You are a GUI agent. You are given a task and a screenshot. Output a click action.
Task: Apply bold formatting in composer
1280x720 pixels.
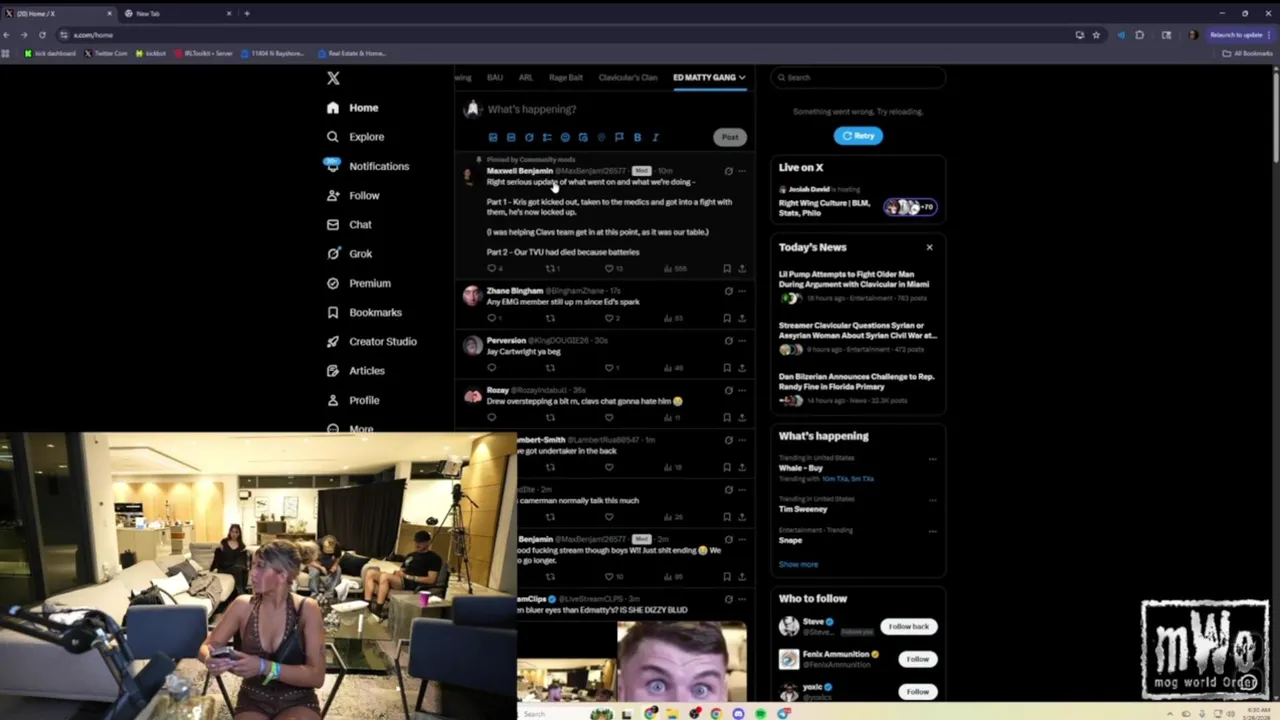tap(637, 137)
